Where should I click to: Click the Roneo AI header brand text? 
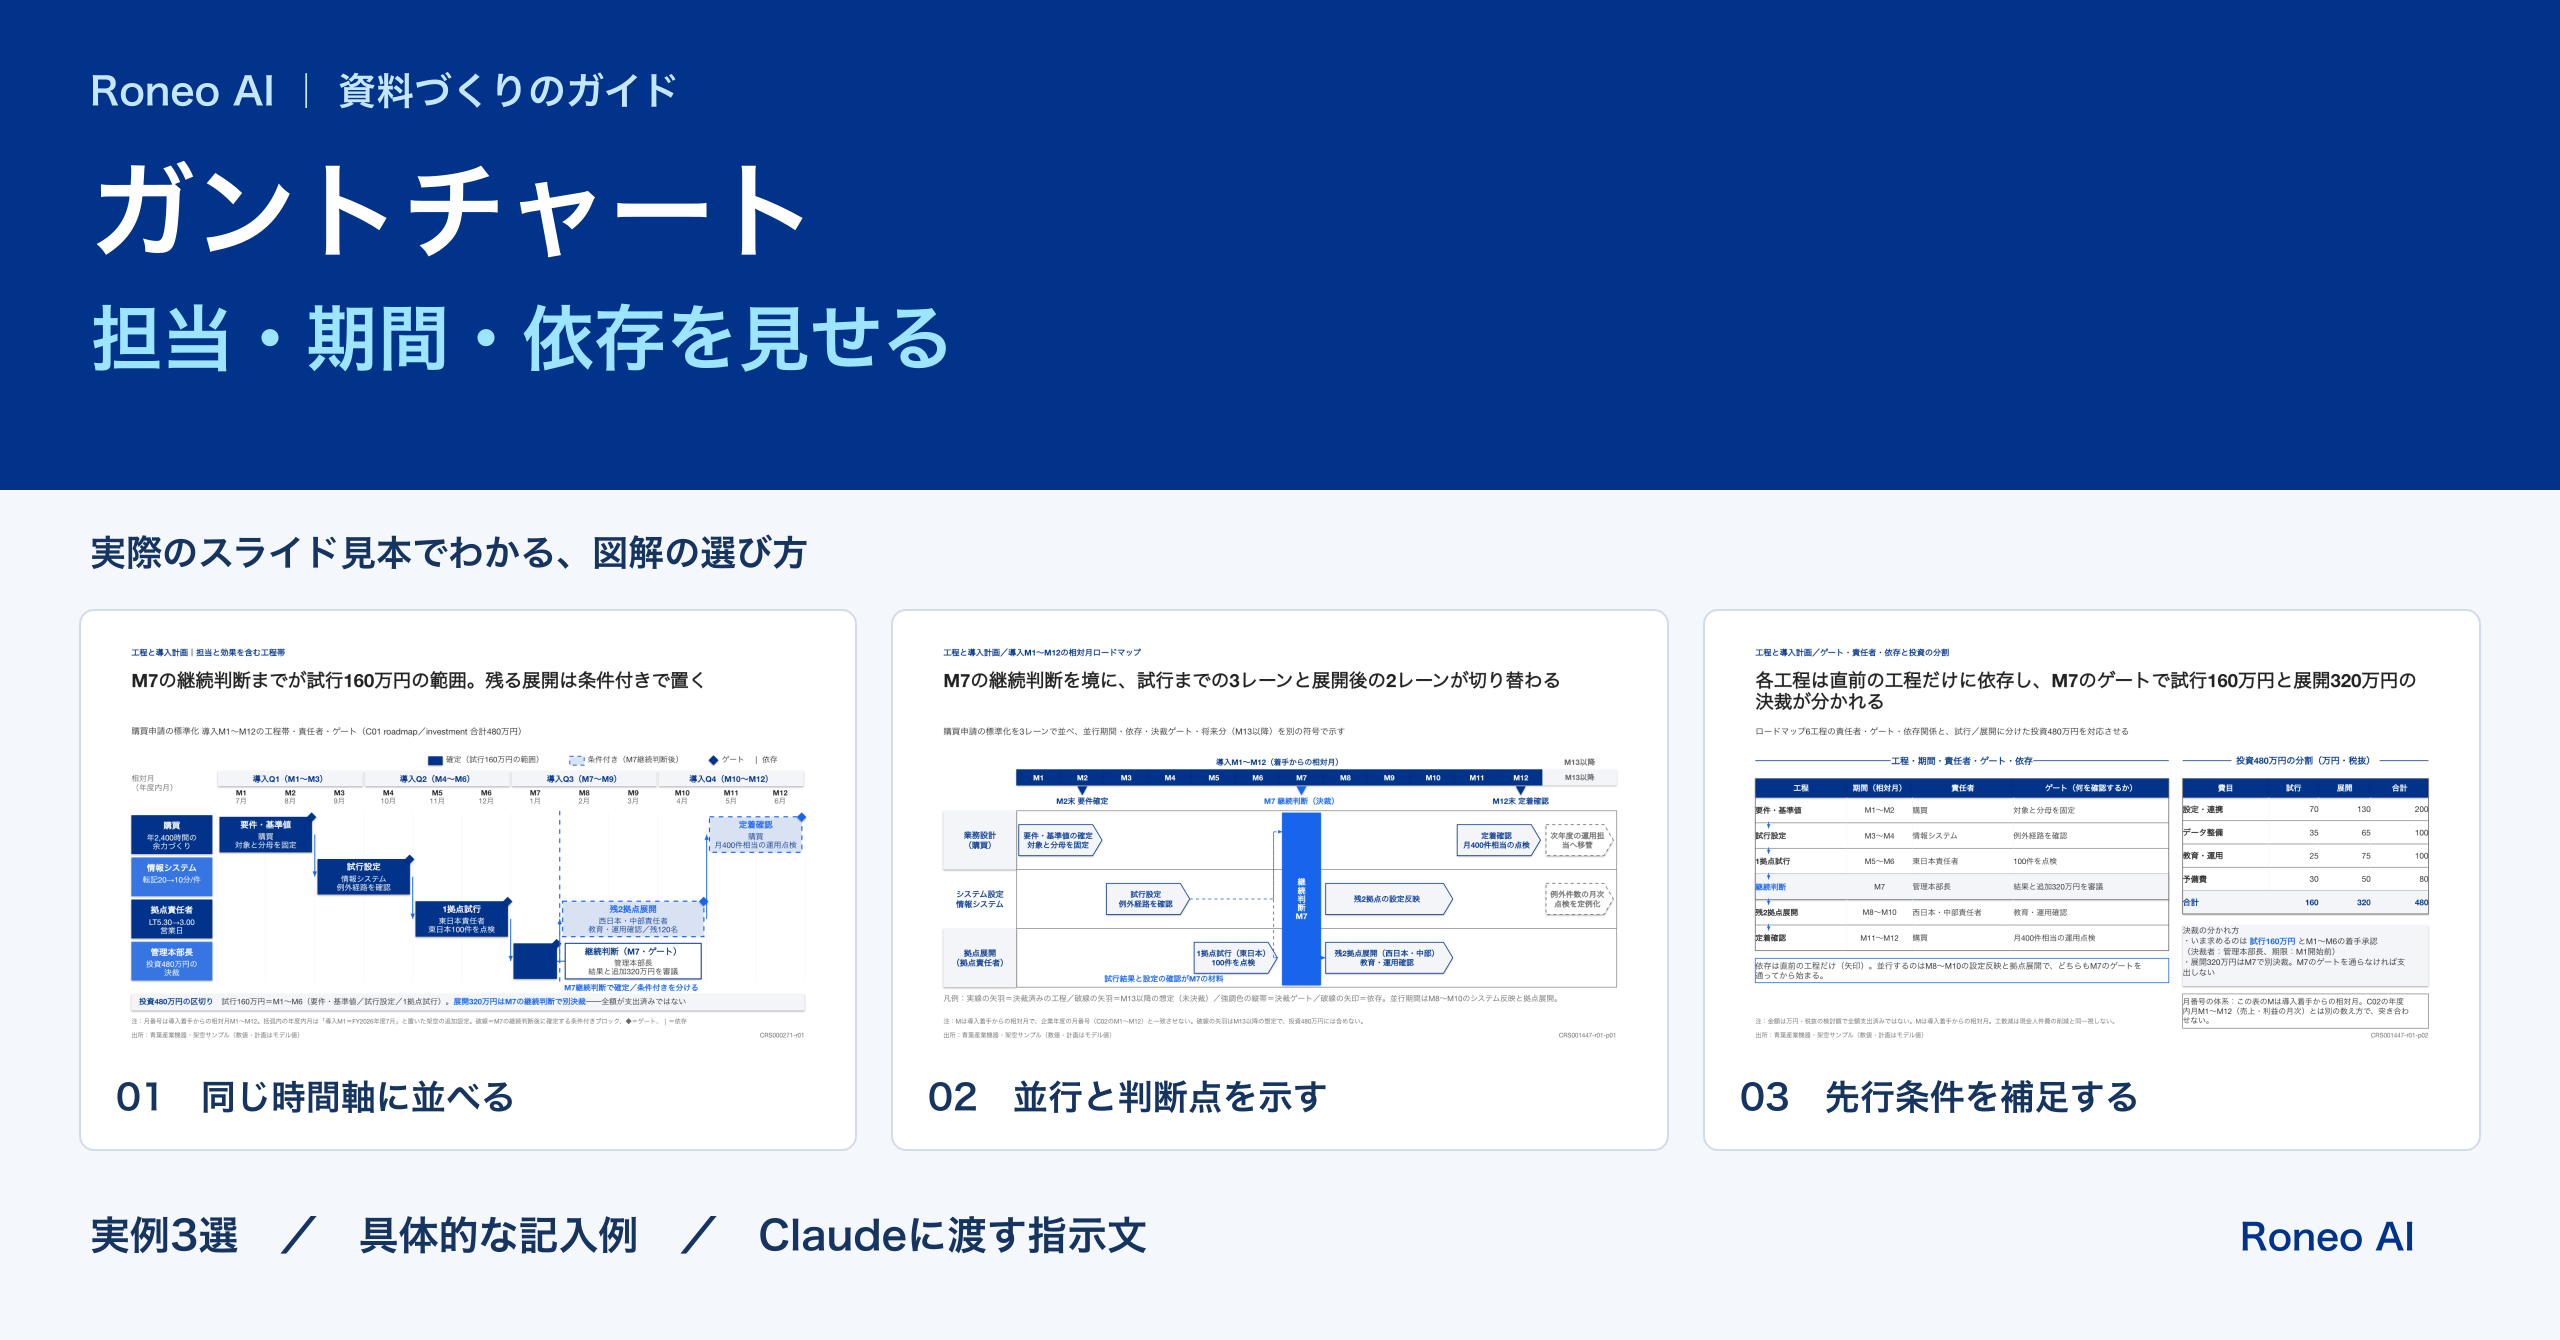pyautogui.click(x=182, y=91)
